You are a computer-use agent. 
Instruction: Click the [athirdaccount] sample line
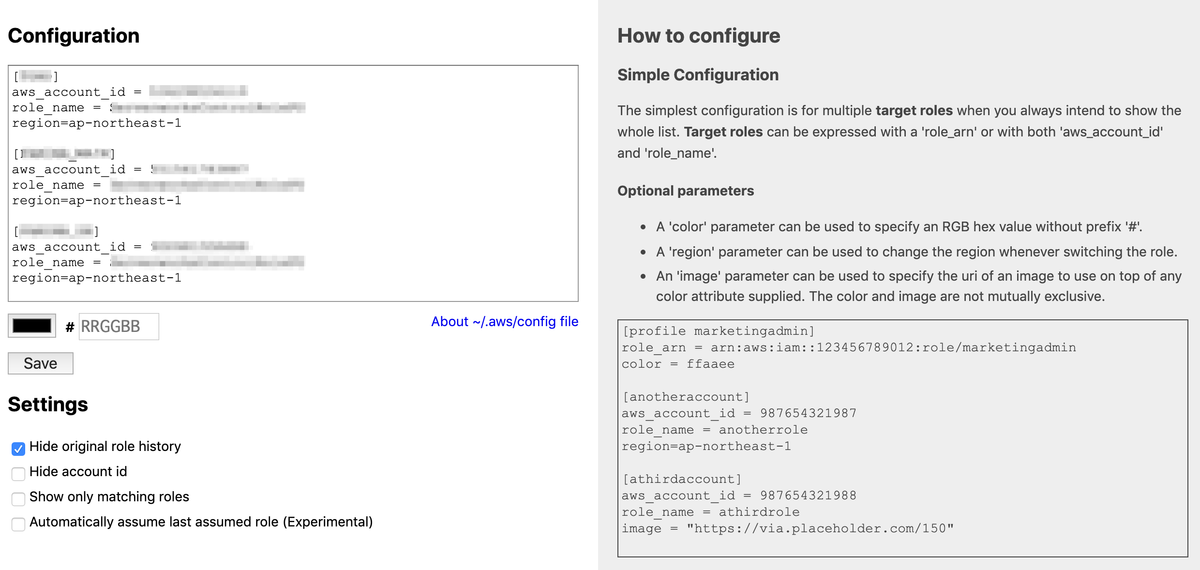(681, 479)
